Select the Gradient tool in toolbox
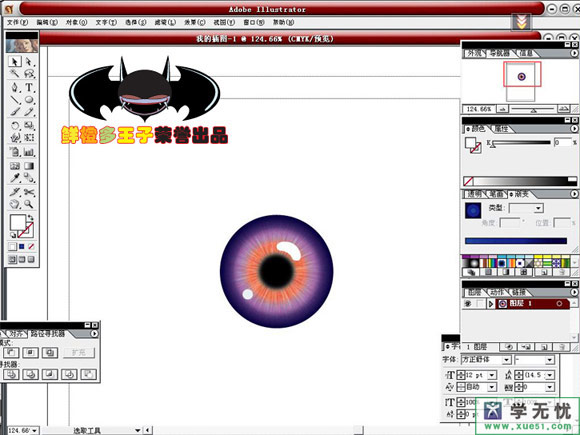Screen dimensions: 580x435 pos(29,165)
